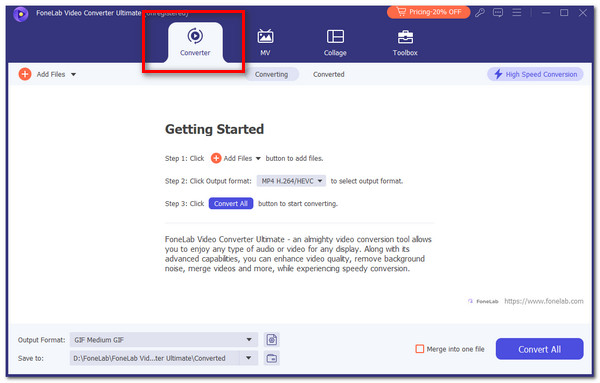Open the output folder icon
The width and height of the screenshot is (600, 383).
(272, 359)
